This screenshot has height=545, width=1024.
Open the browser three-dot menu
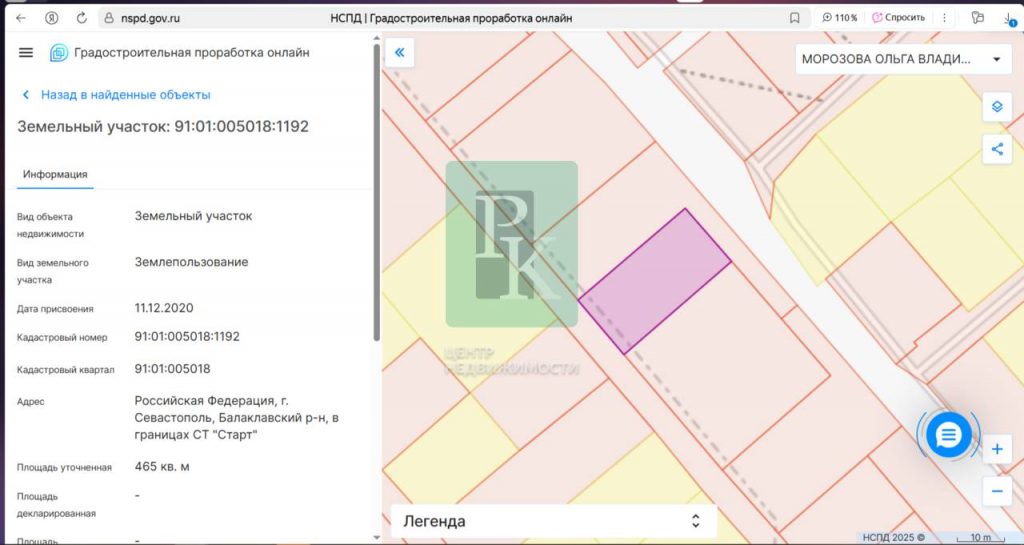(x=944, y=18)
